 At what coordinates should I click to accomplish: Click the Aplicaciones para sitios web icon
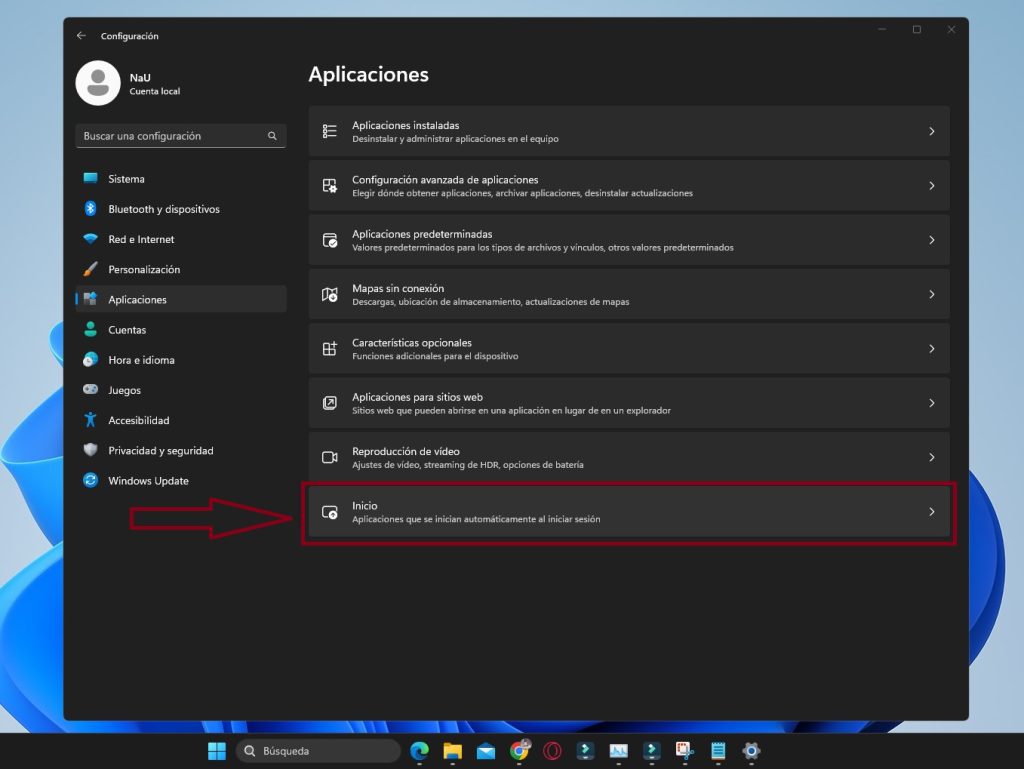(329, 402)
